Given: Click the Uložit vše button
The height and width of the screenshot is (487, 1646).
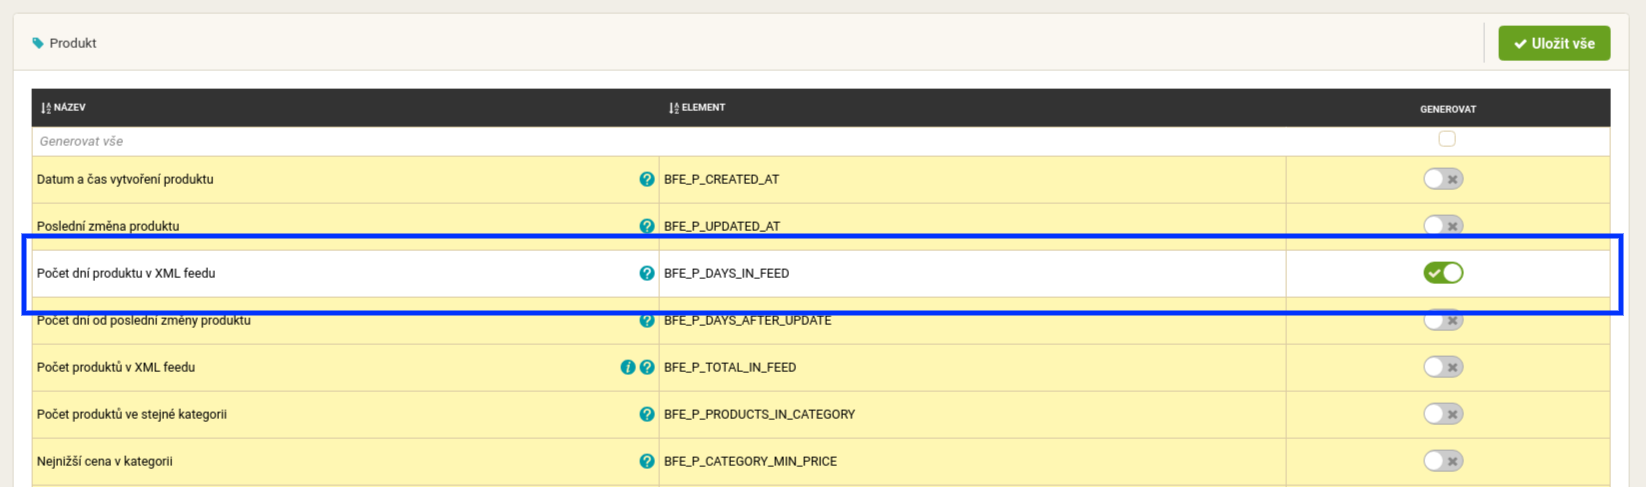Looking at the screenshot, I should tap(1554, 43).
